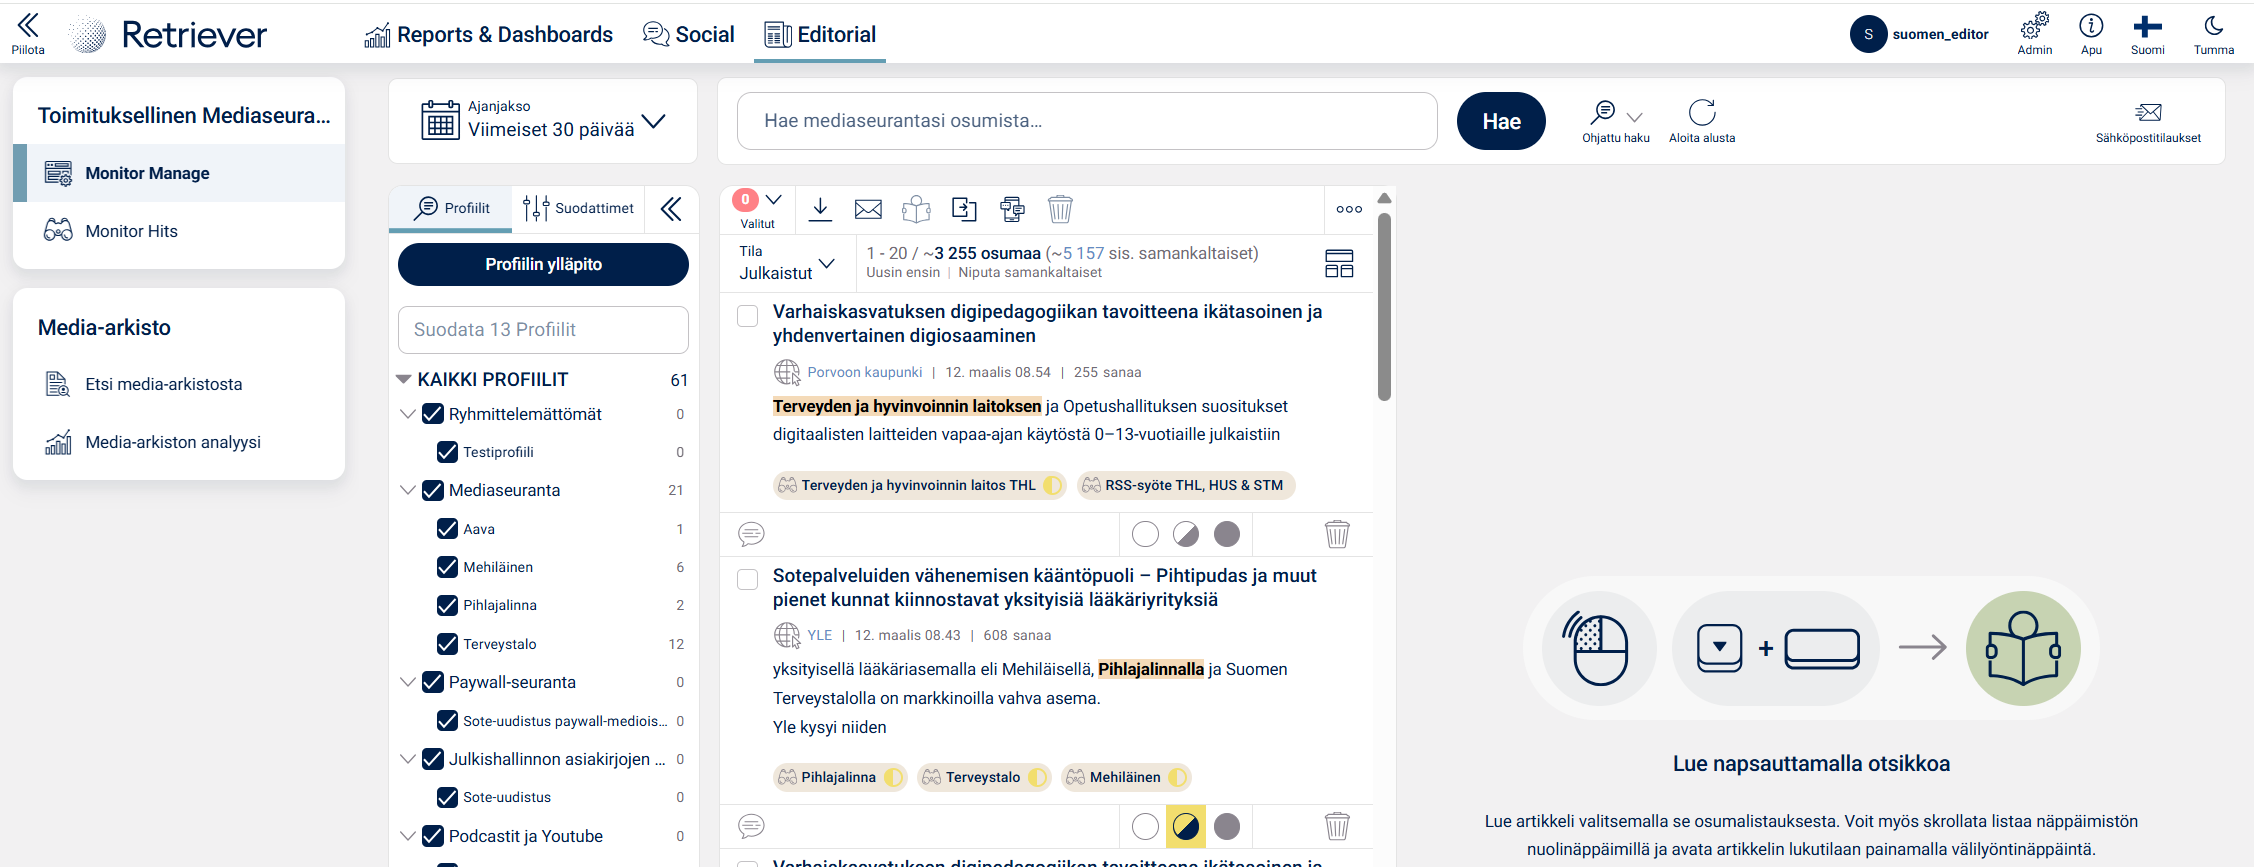Uncheck the Ryhmittelemättömät profile group
This screenshot has width=2254, height=867.
coord(433,414)
